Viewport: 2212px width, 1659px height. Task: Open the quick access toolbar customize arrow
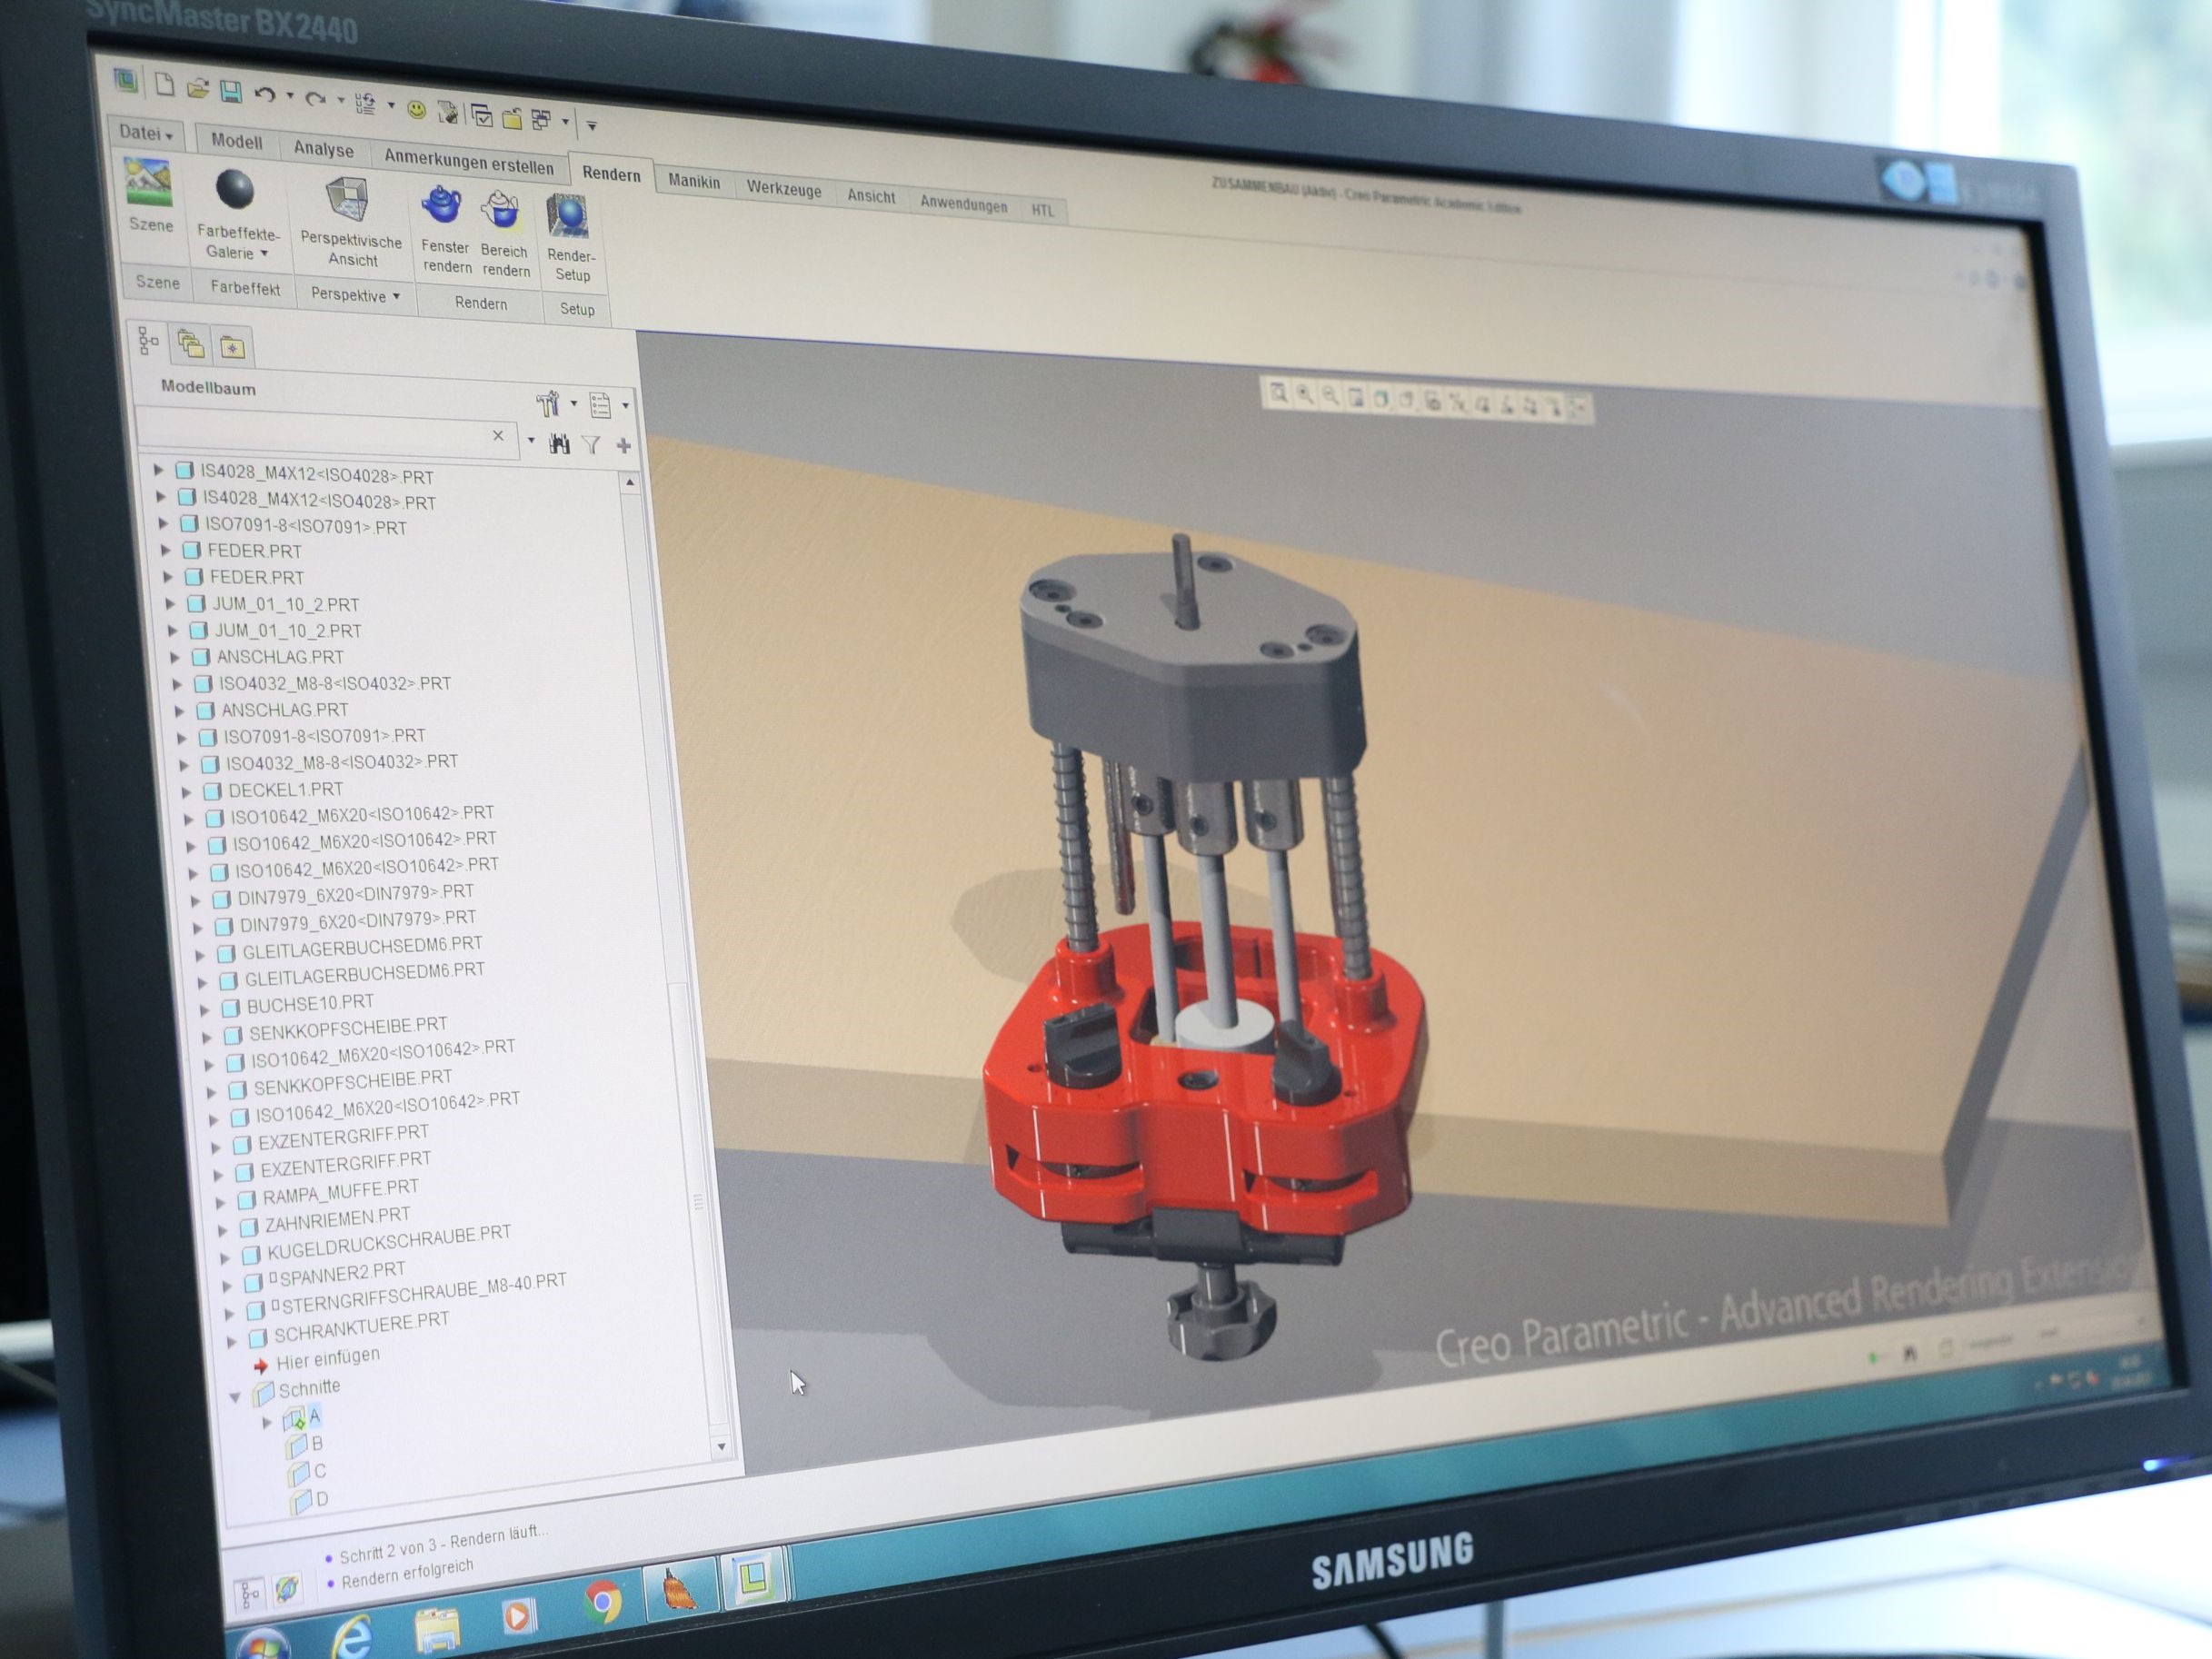(591, 126)
